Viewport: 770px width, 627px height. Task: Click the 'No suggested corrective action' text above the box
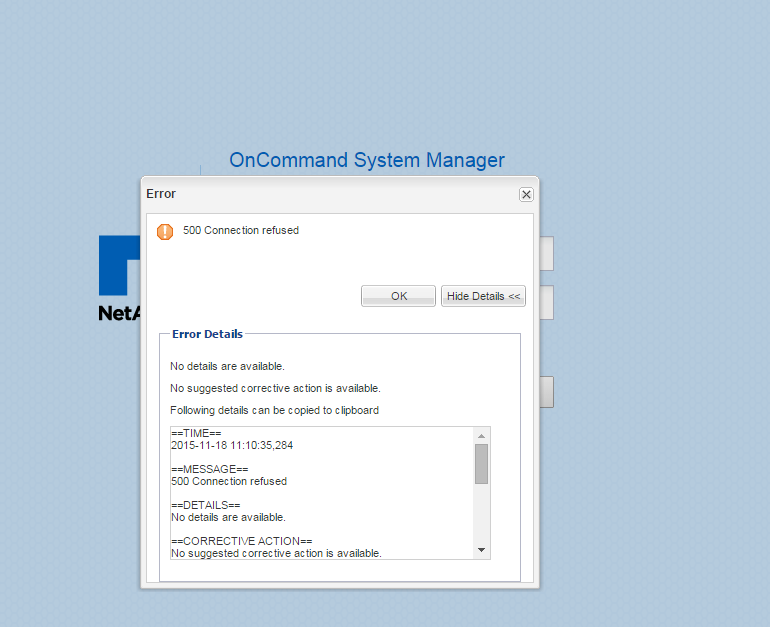point(275,388)
